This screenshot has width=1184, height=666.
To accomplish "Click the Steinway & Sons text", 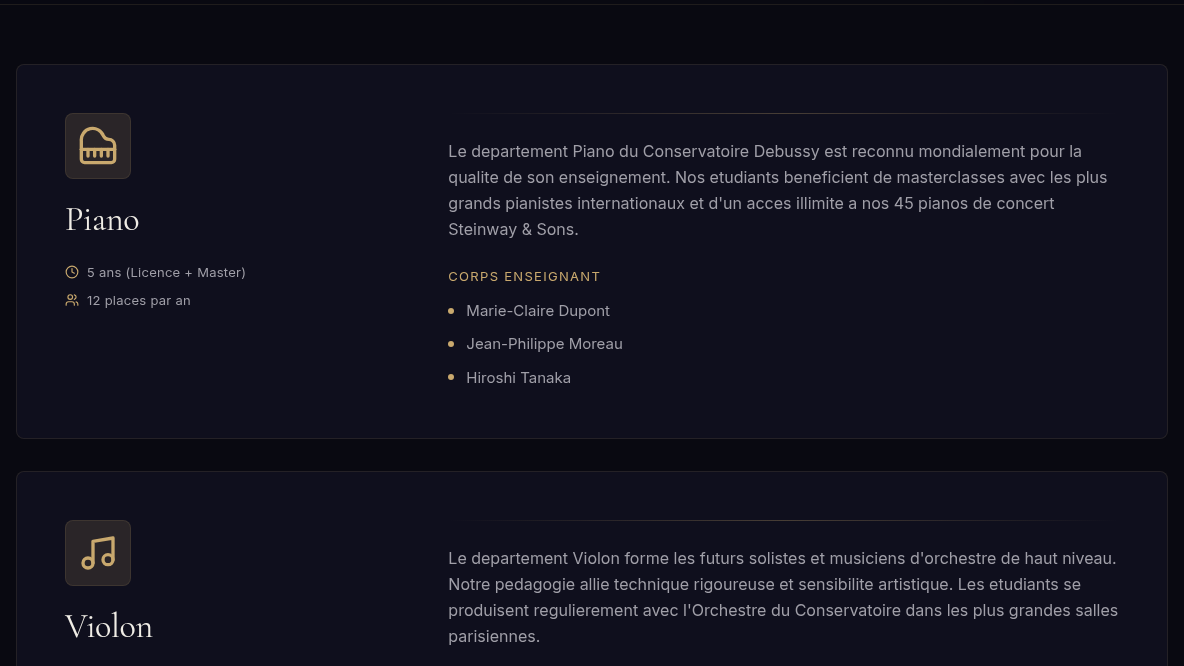I will coord(513,230).
